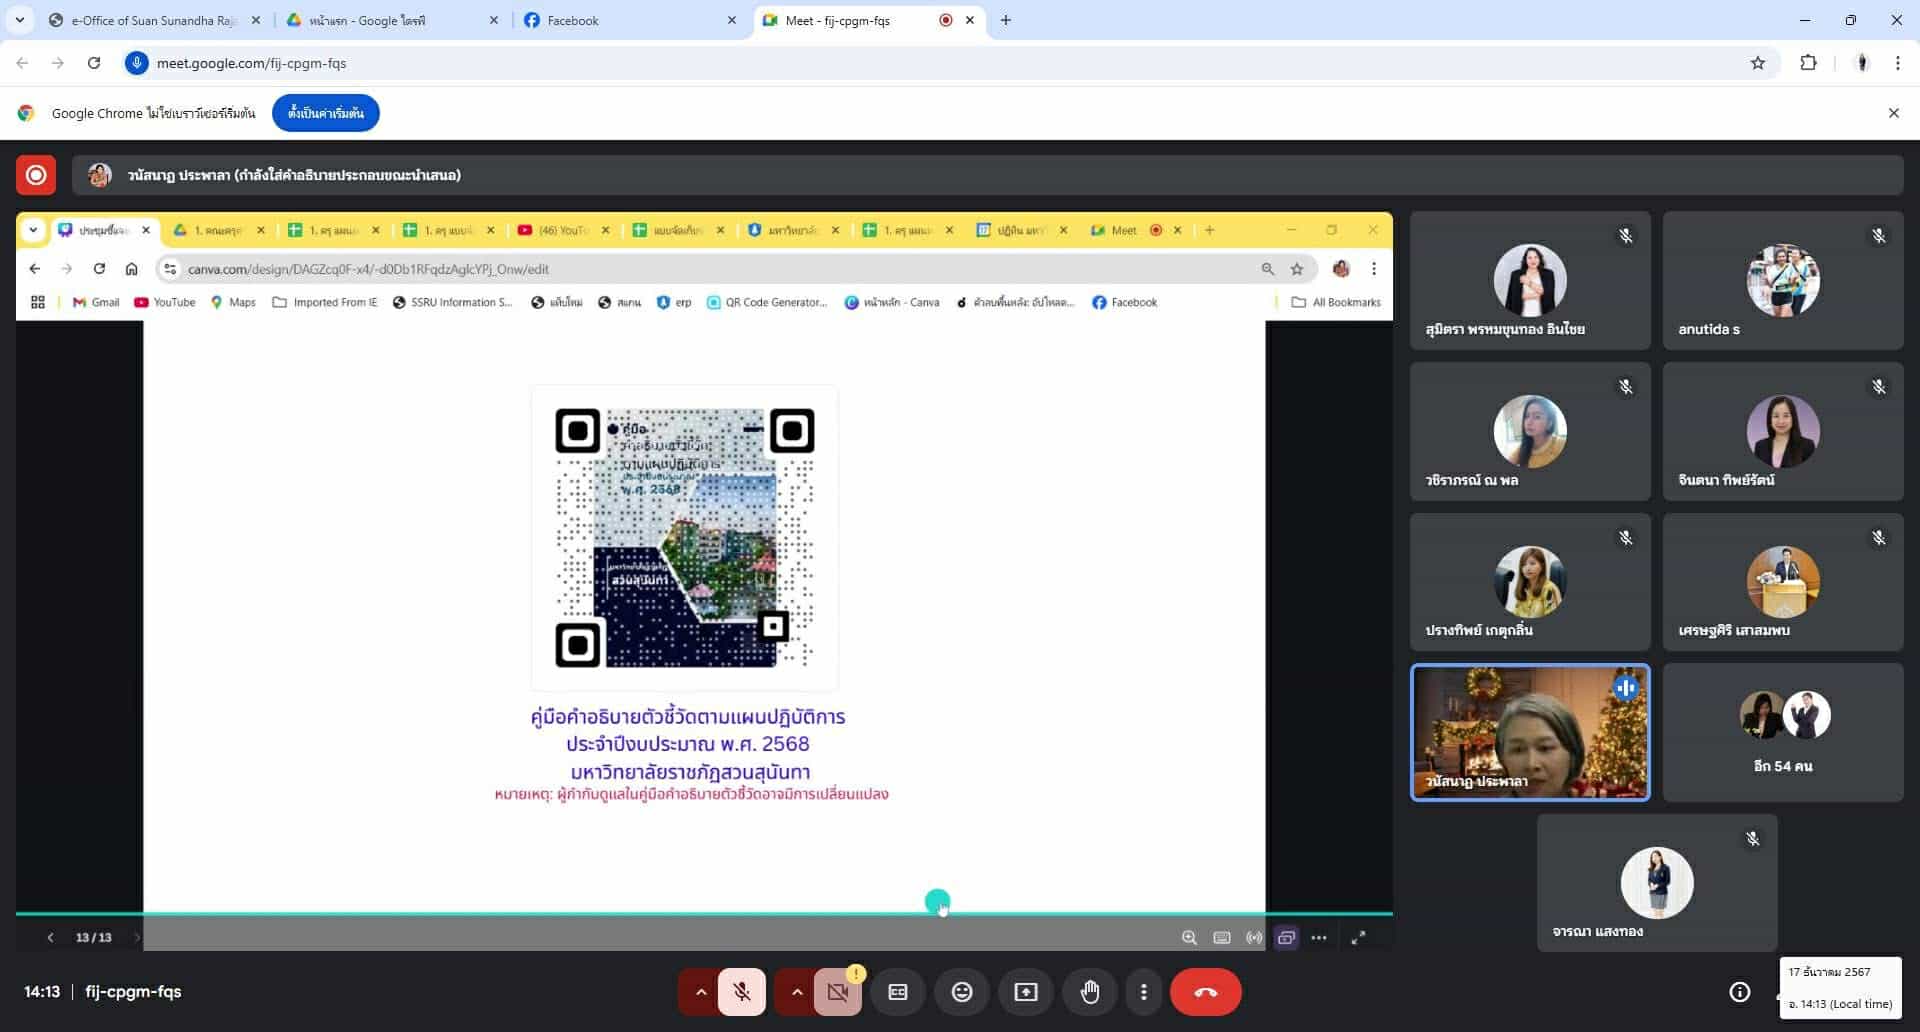
Task: Switch to e-Office of Suan Sunandha tab
Action: [152, 20]
